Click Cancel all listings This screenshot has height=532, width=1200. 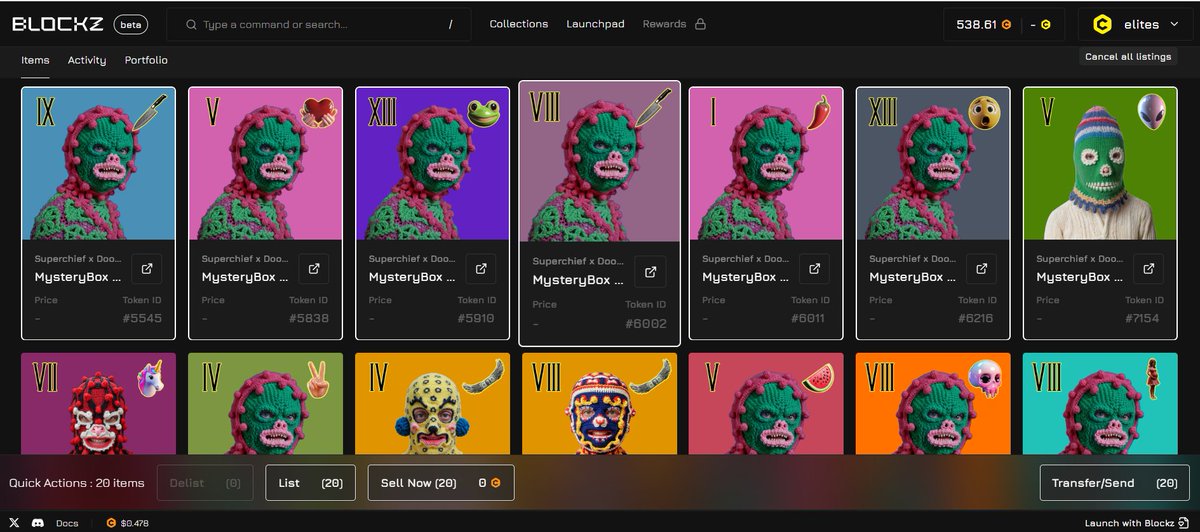click(x=1128, y=57)
